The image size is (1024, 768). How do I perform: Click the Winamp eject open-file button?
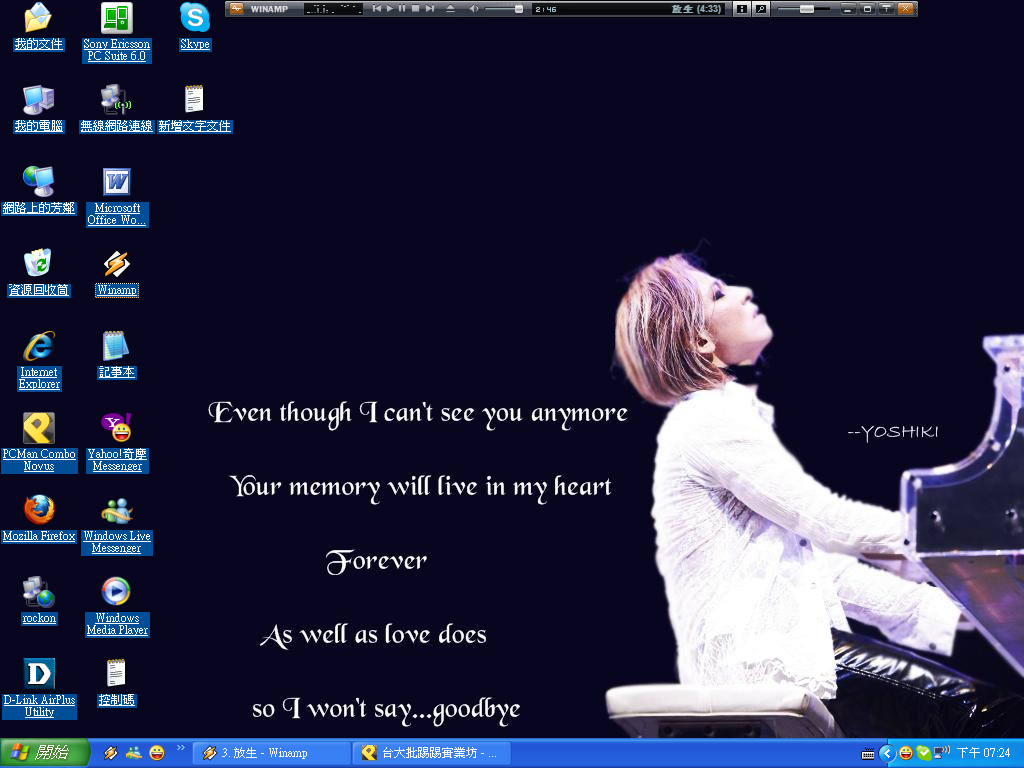[x=450, y=8]
